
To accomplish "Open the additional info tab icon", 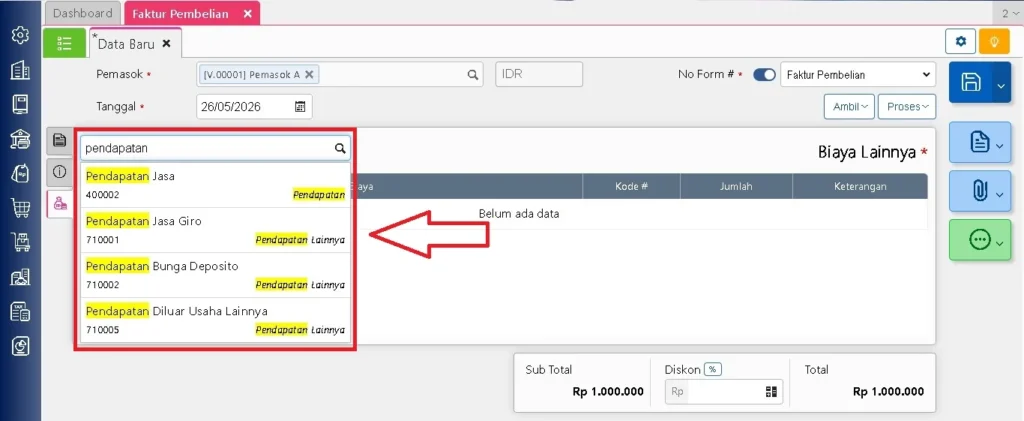I will (59, 172).
